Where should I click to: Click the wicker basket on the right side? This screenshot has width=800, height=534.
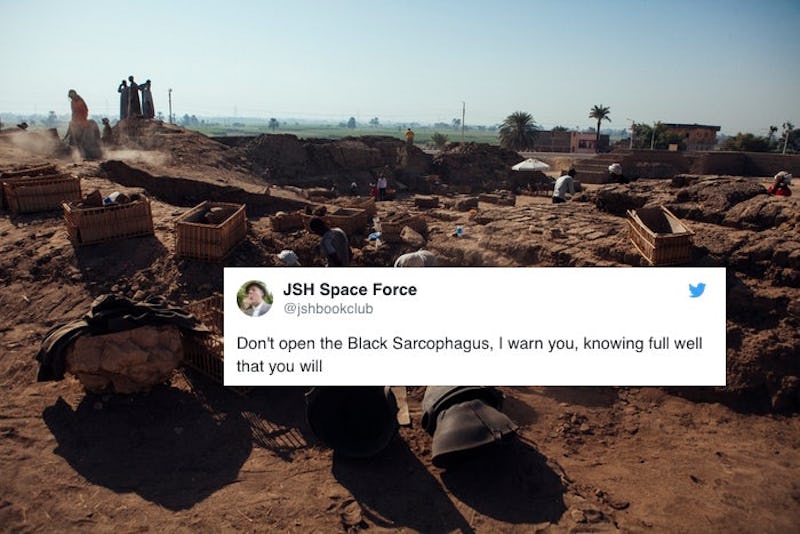(x=660, y=234)
